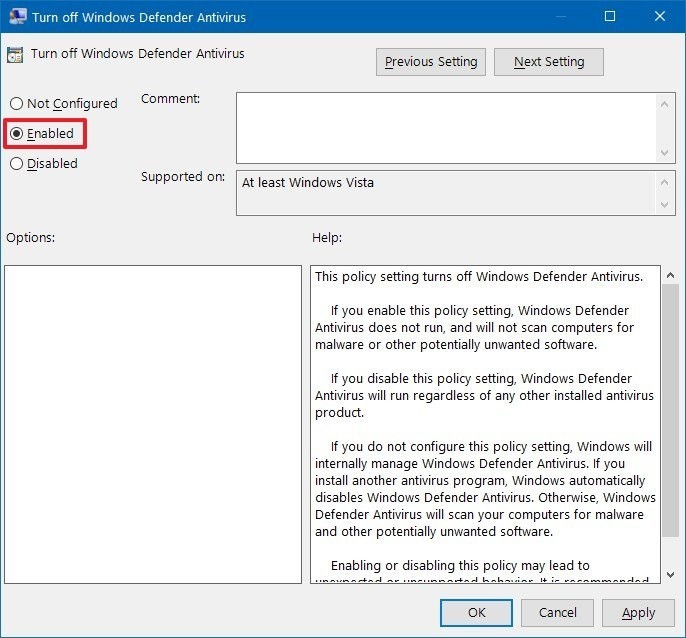The height and width of the screenshot is (638, 686).
Task: Apply the policy setting
Action: click(x=638, y=613)
